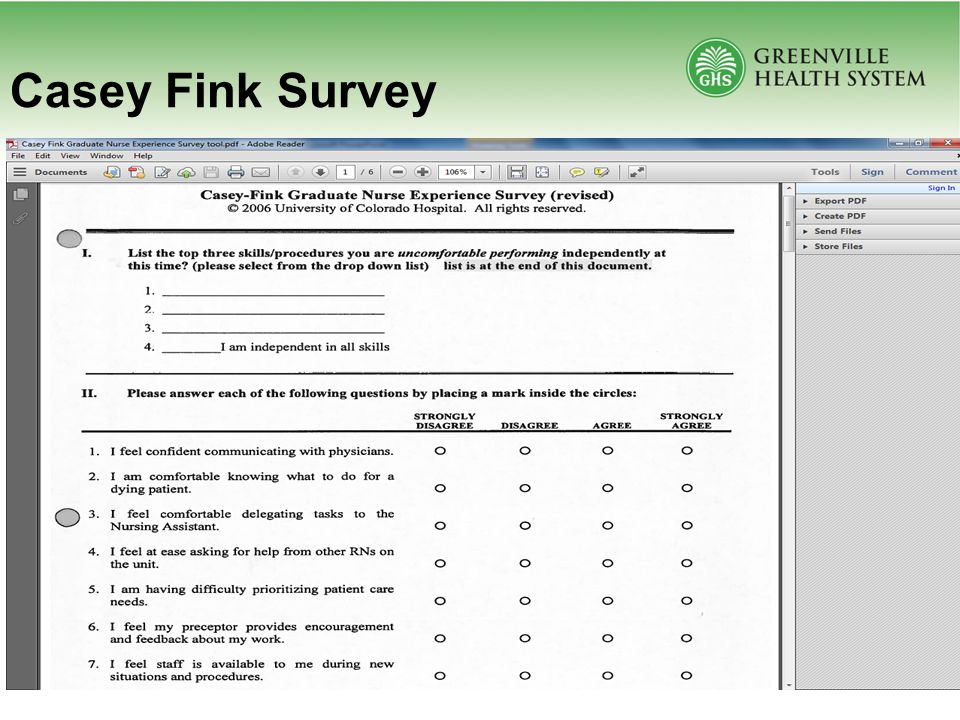Open the zoom level dropdown arrow

483,172
